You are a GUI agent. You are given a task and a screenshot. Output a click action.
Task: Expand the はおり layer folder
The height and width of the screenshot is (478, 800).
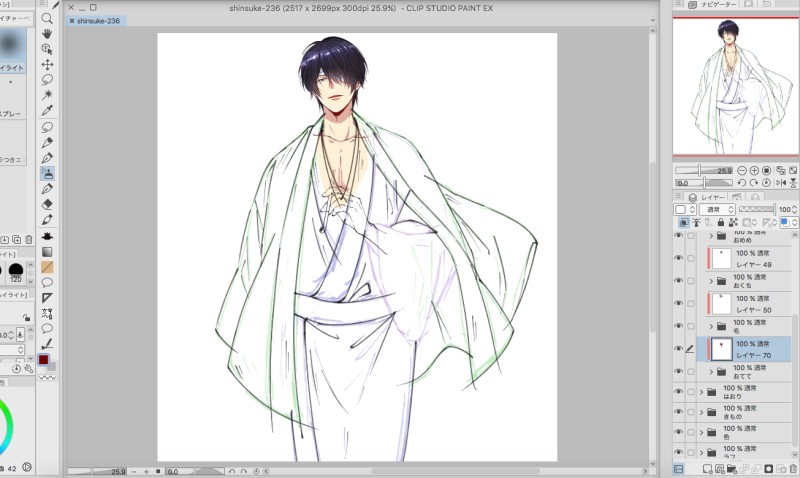(702, 392)
